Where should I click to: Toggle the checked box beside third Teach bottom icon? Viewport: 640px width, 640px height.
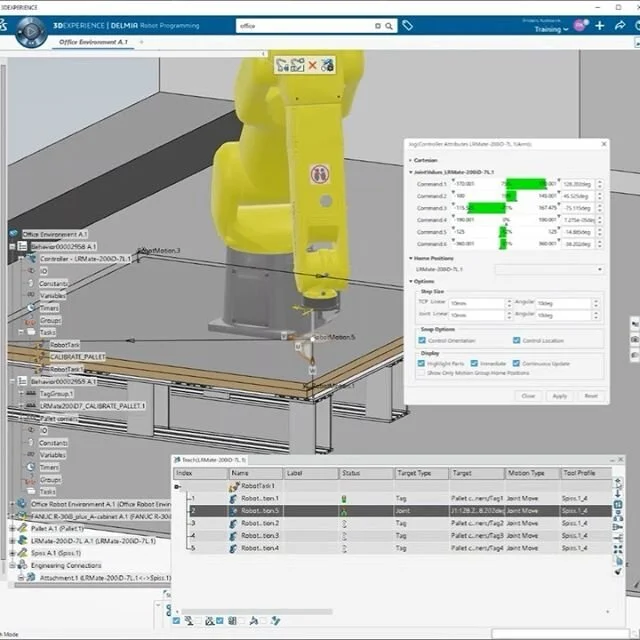(x=220, y=621)
